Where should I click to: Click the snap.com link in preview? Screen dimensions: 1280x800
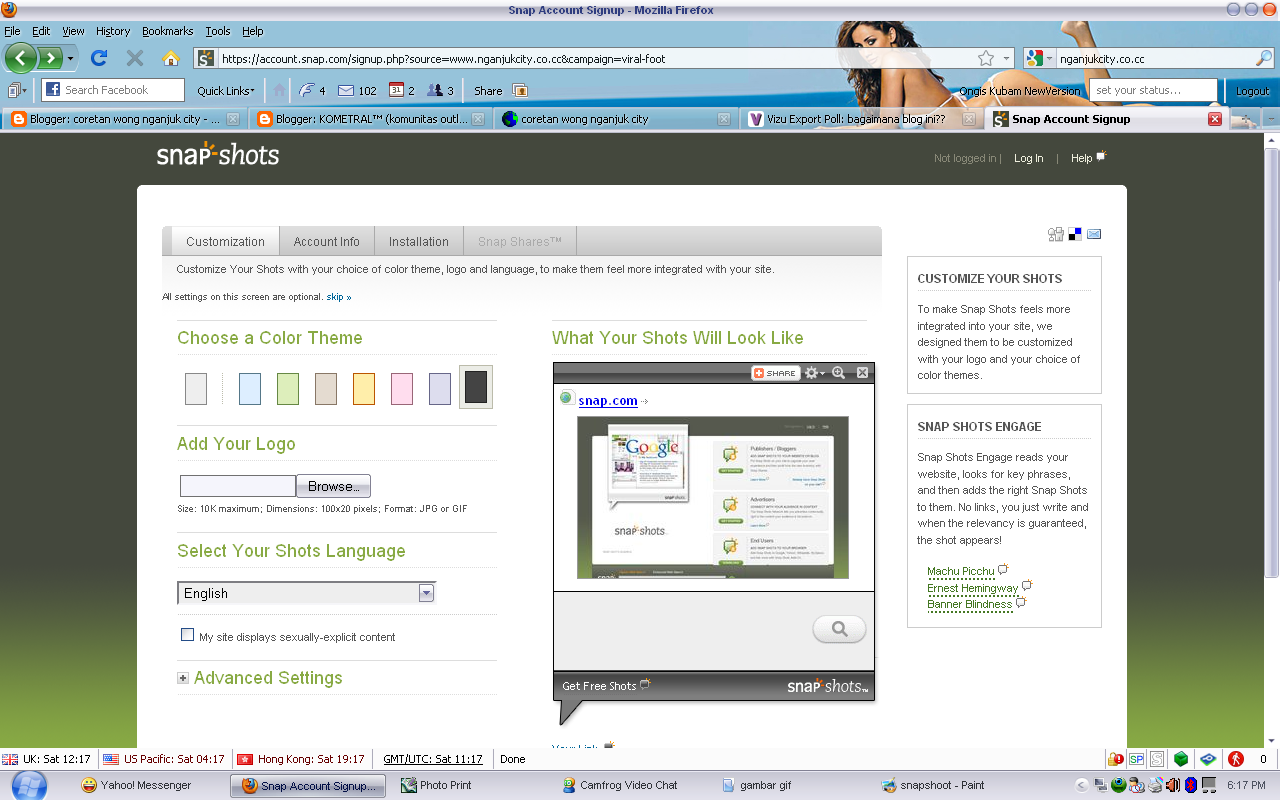tap(607, 400)
